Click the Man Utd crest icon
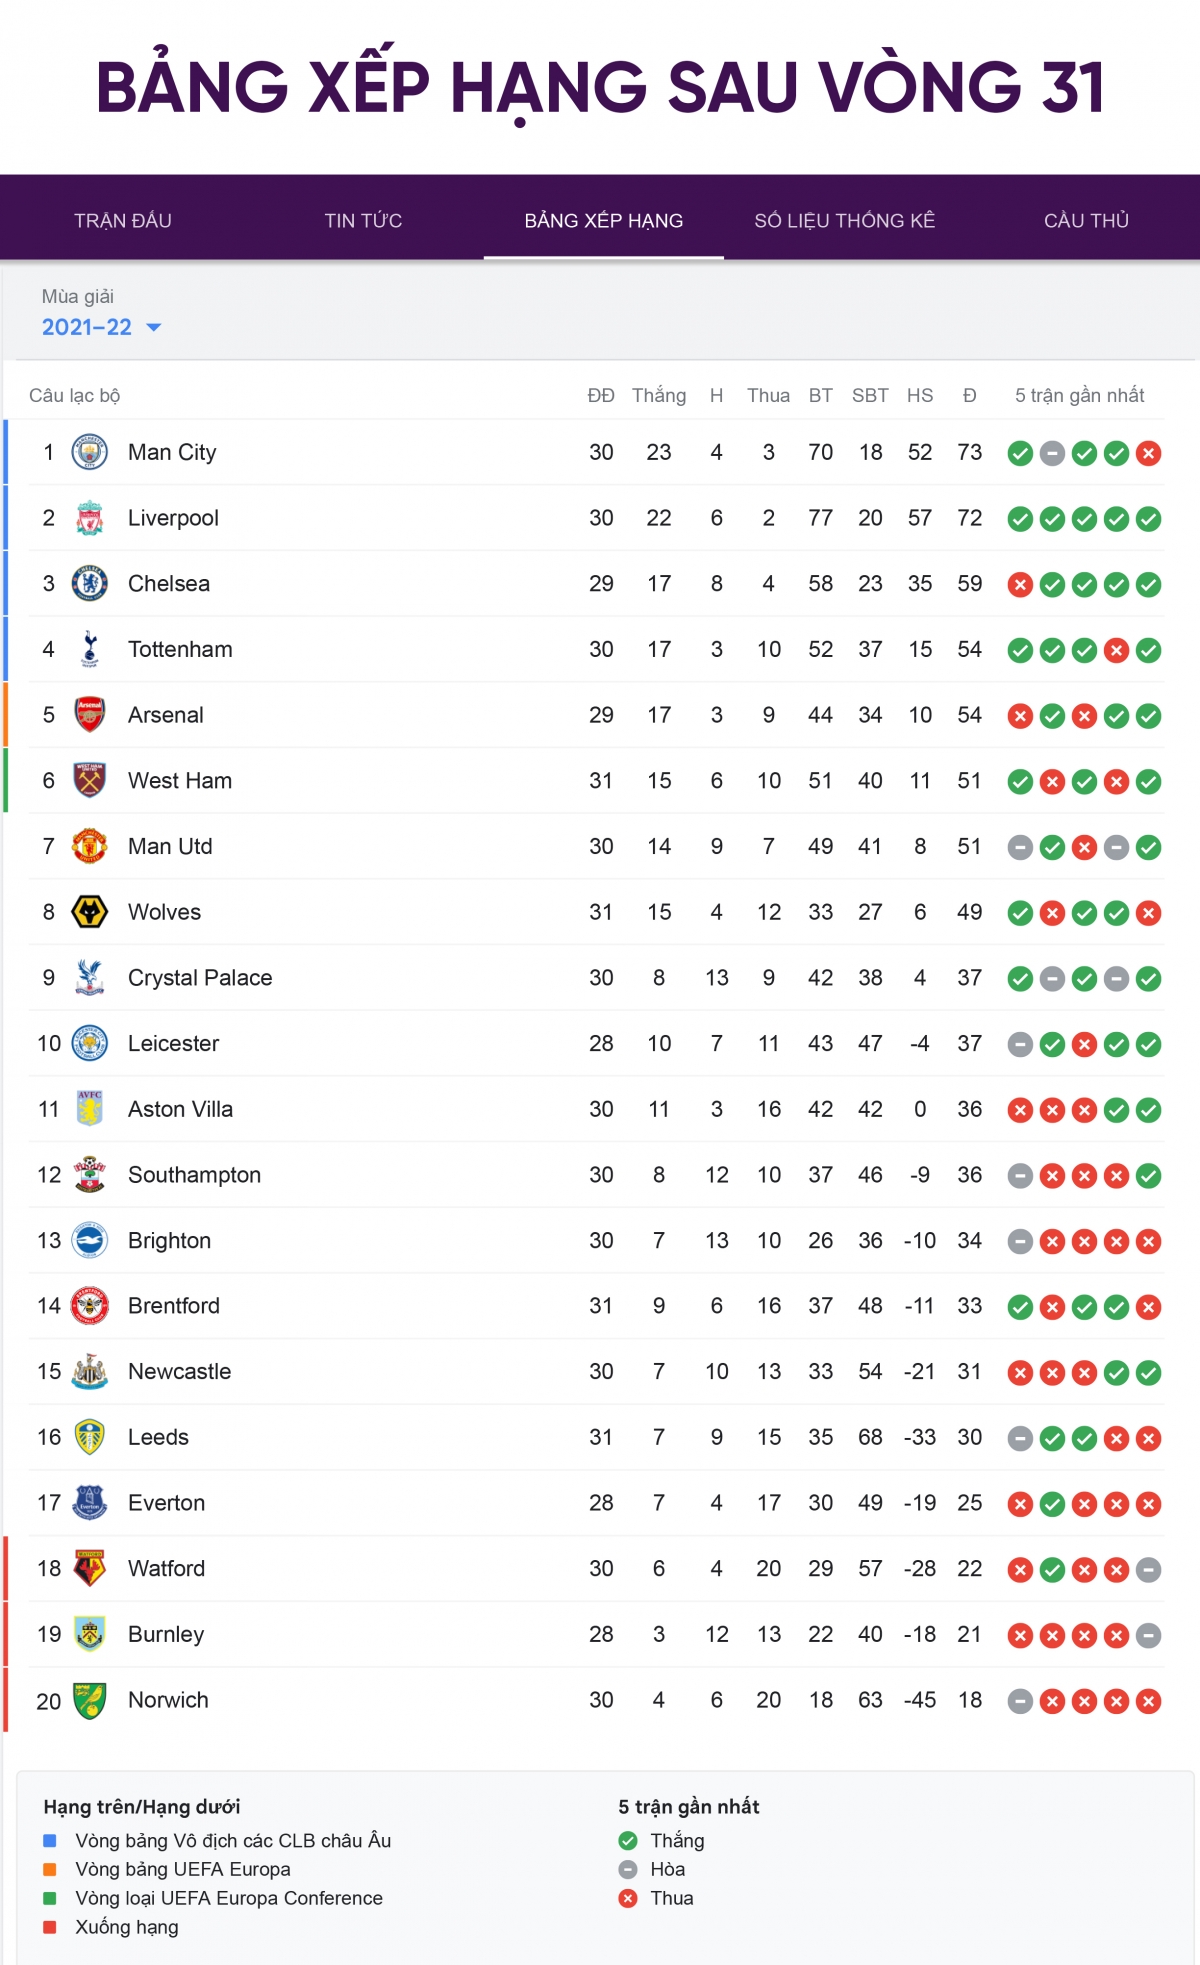Screen dimensions: 1200x1965 coord(90,846)
